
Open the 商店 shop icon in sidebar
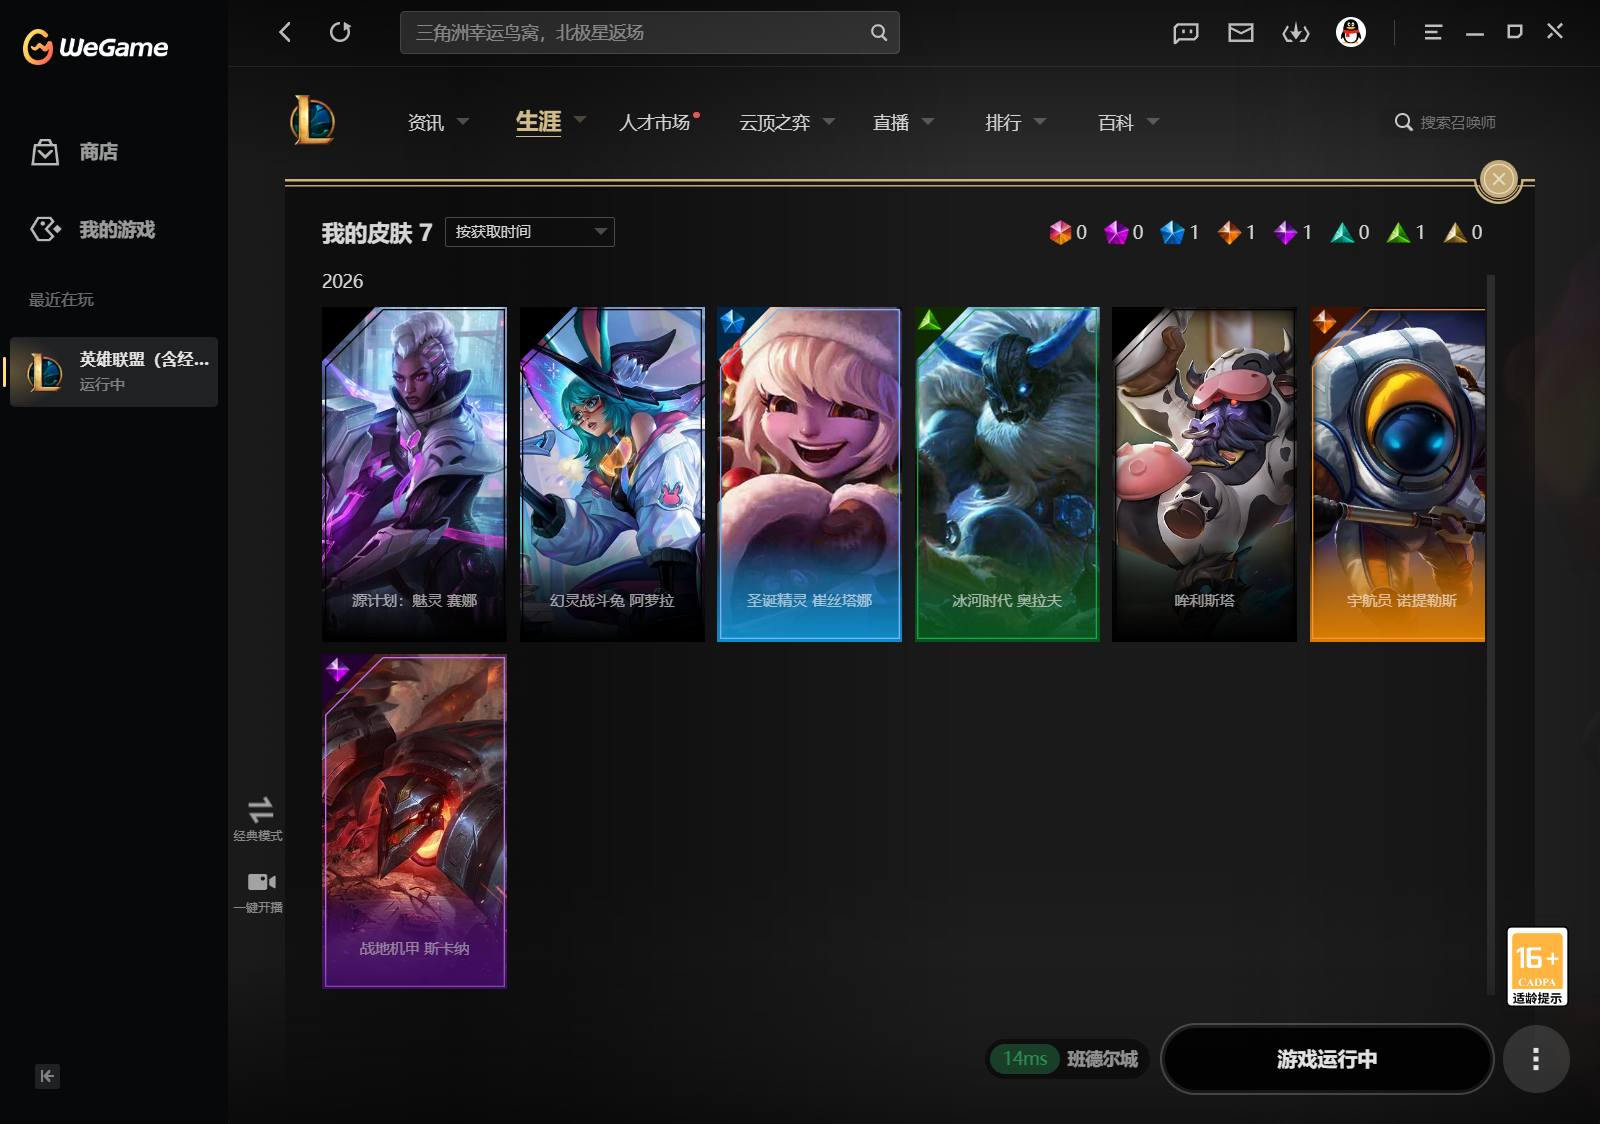point(45,152)
